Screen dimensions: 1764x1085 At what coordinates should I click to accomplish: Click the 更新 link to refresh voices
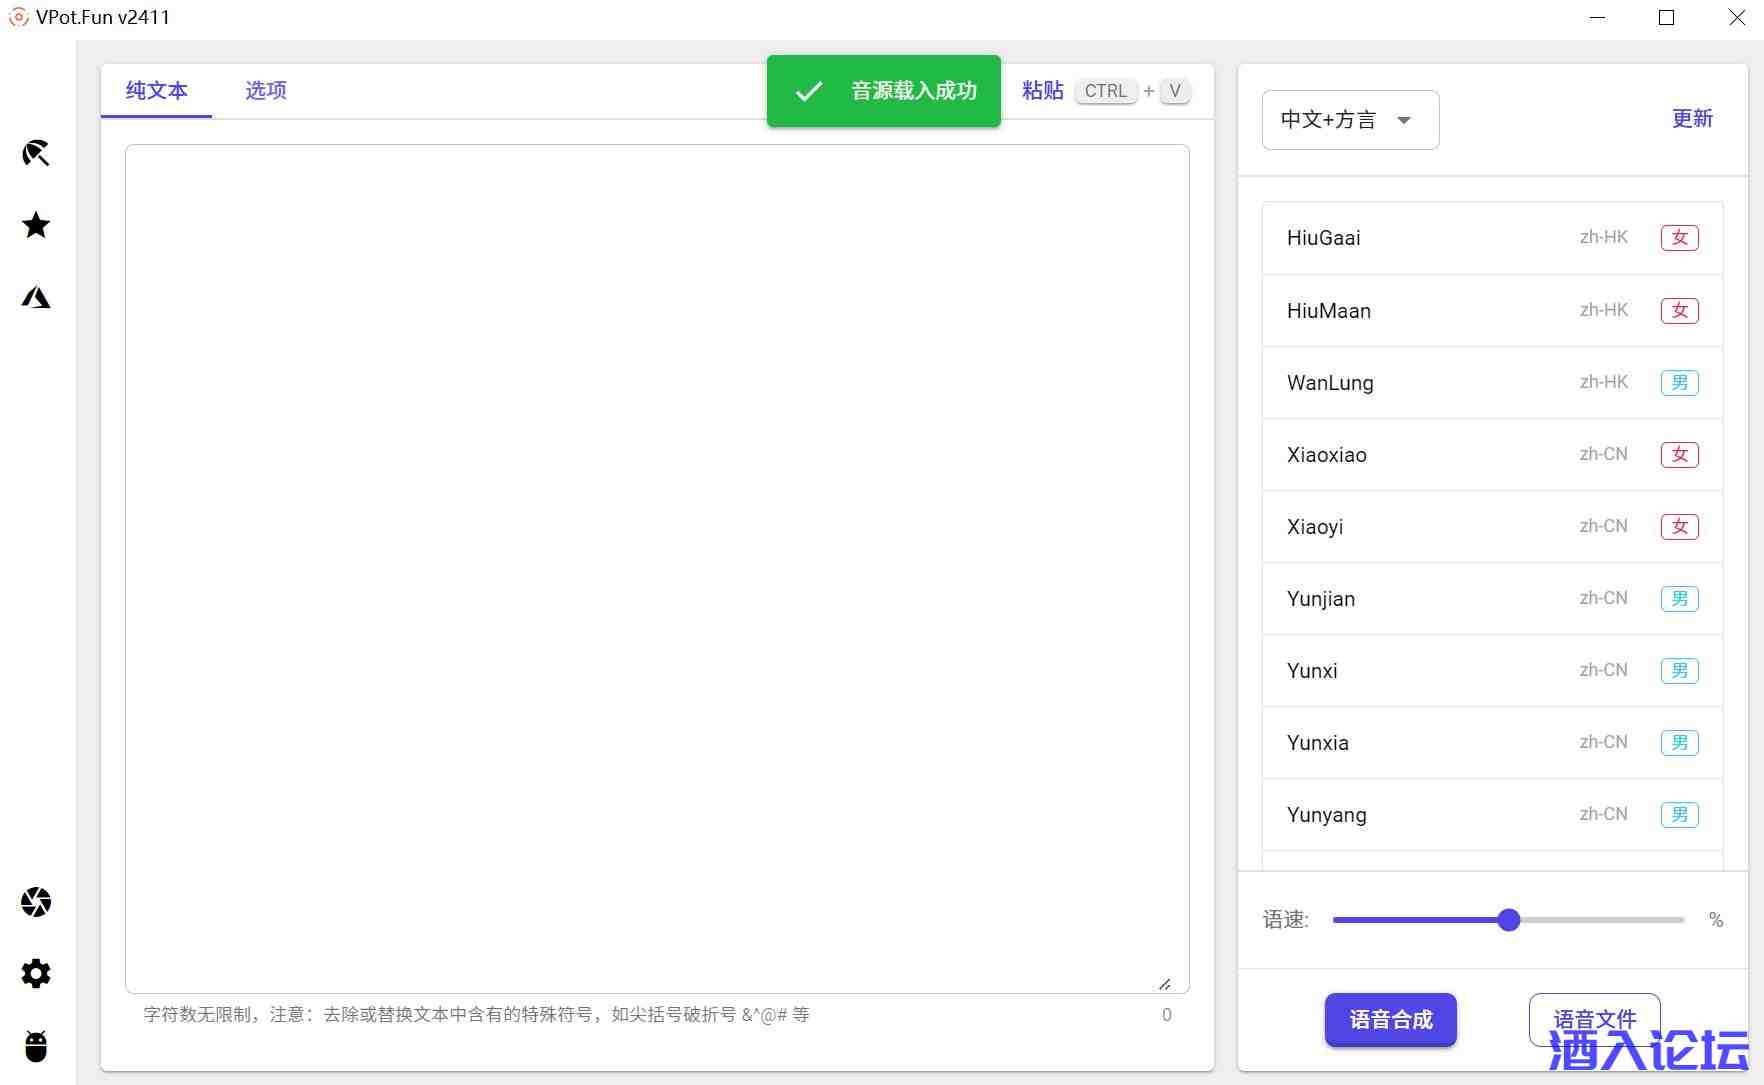pyautogui.click(x=1692, y=119)
